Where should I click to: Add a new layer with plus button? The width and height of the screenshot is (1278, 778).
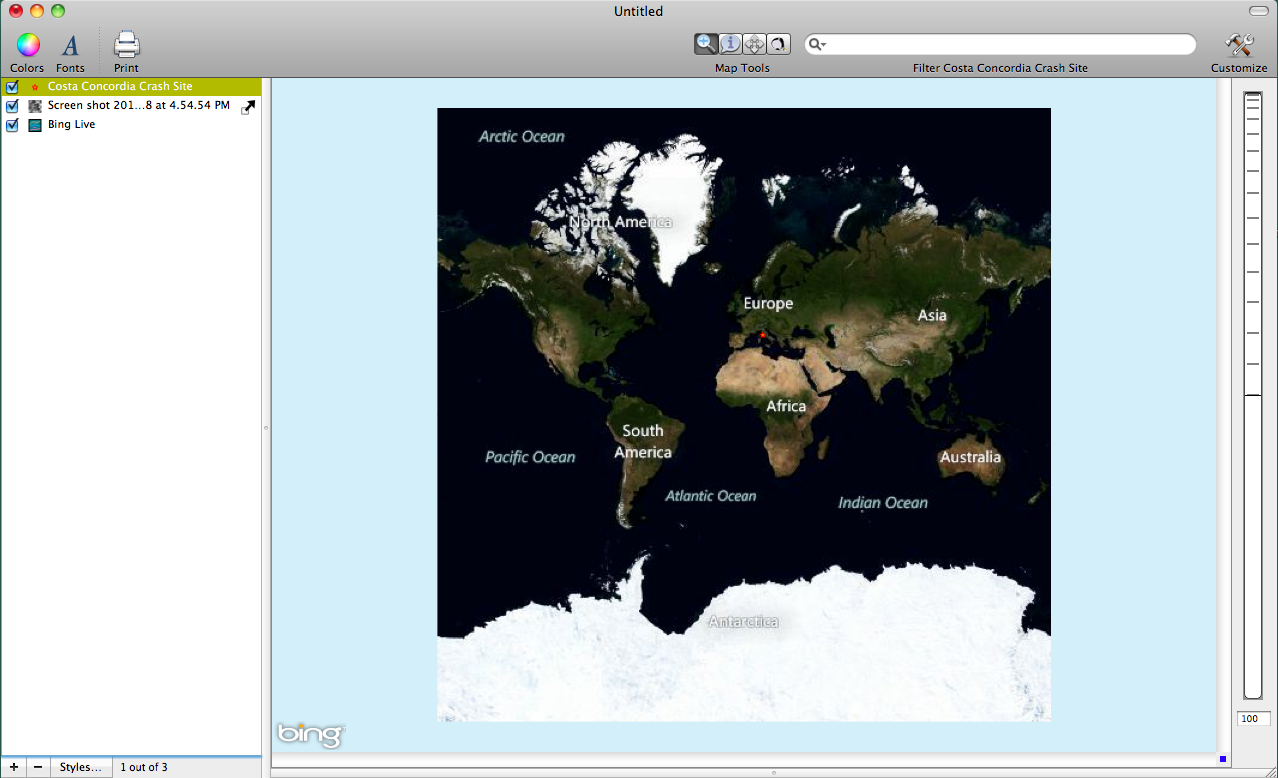coord(13,767)
